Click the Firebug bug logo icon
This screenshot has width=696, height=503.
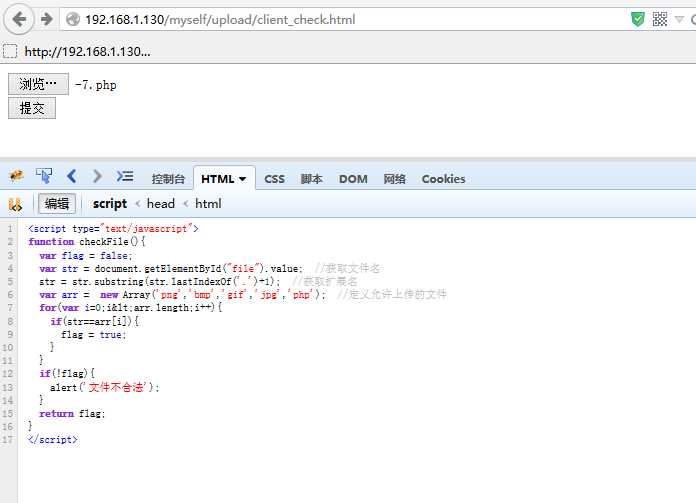pyautogui.click(x=16, y=176)
